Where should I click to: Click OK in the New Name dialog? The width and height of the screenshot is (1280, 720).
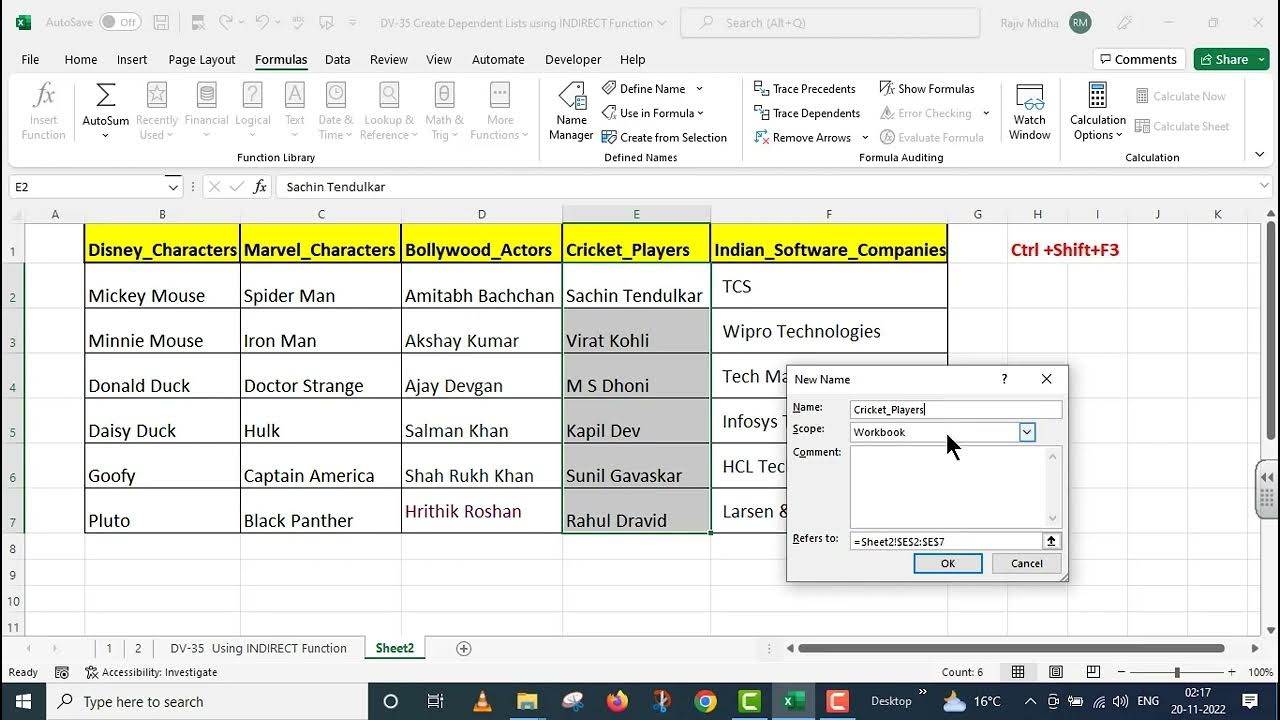(x=948, y=563)
